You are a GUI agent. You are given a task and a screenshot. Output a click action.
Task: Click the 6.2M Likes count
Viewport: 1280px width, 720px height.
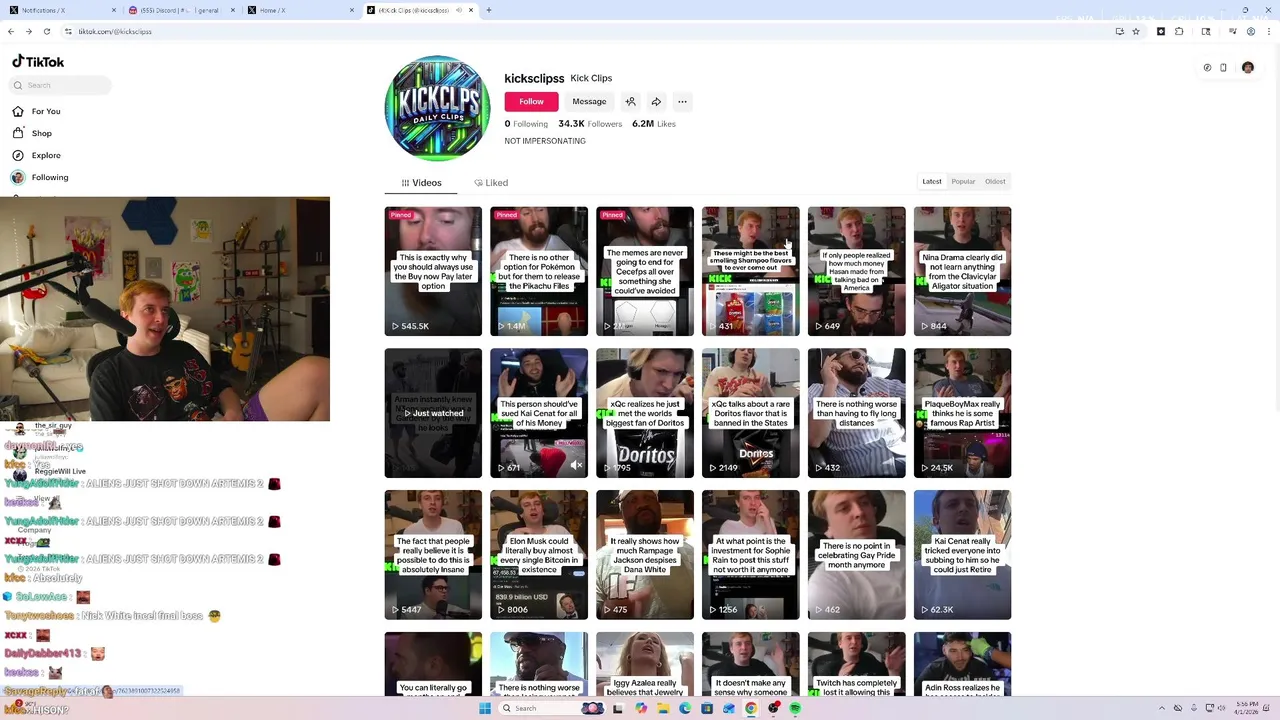[x=654, y=124]
